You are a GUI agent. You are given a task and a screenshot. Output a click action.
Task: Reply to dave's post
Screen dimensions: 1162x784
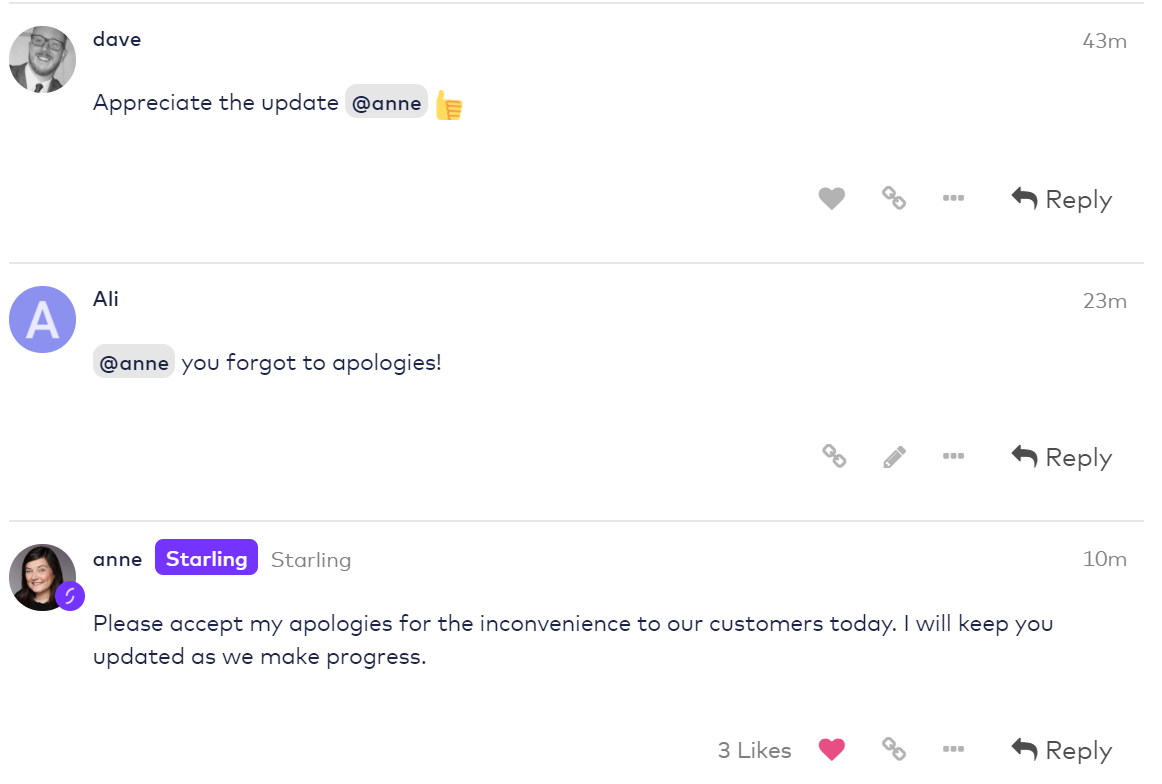point(1062,199)
